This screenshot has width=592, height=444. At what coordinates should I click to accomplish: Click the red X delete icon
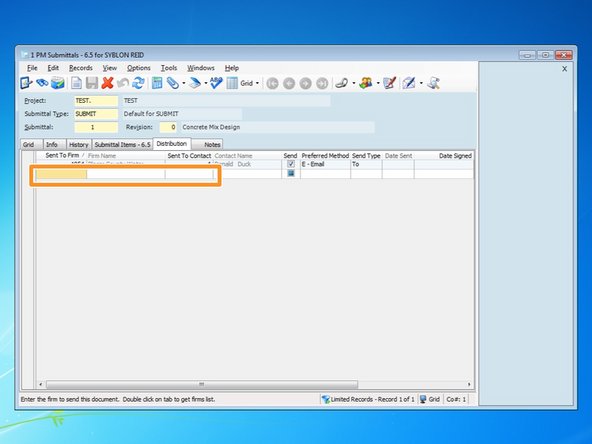tap(108, 83)
